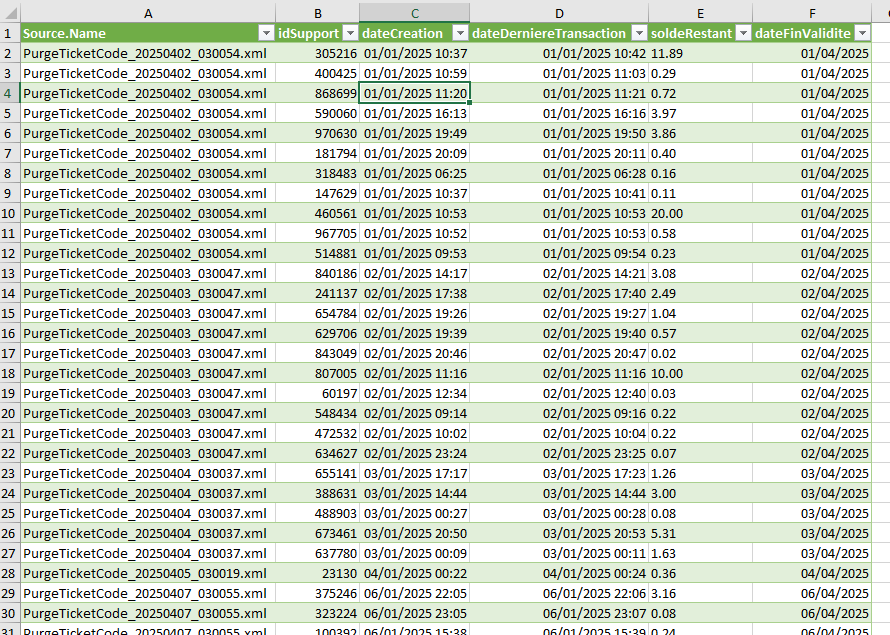The height and width of the screenshot is (635, 890).
Task: Click the Select All corner triangle
Action: tap(10, 13)
